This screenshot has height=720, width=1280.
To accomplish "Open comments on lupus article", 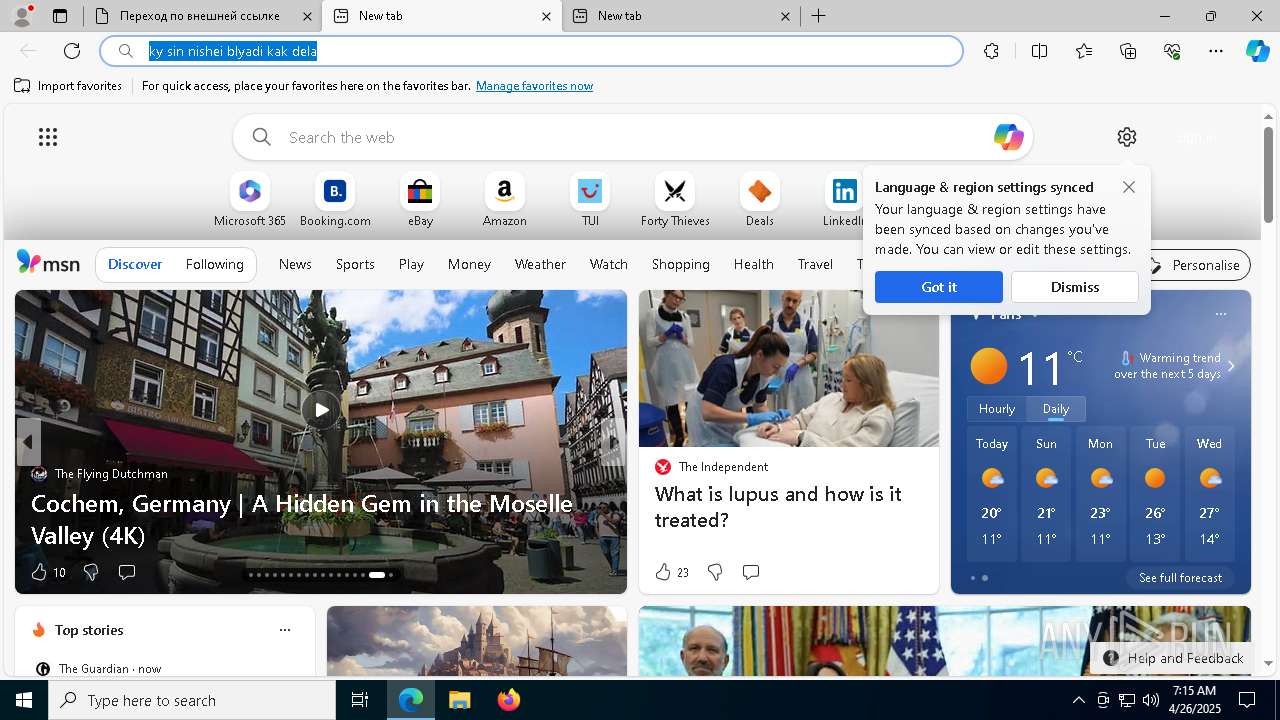I will tap(751, 572).
